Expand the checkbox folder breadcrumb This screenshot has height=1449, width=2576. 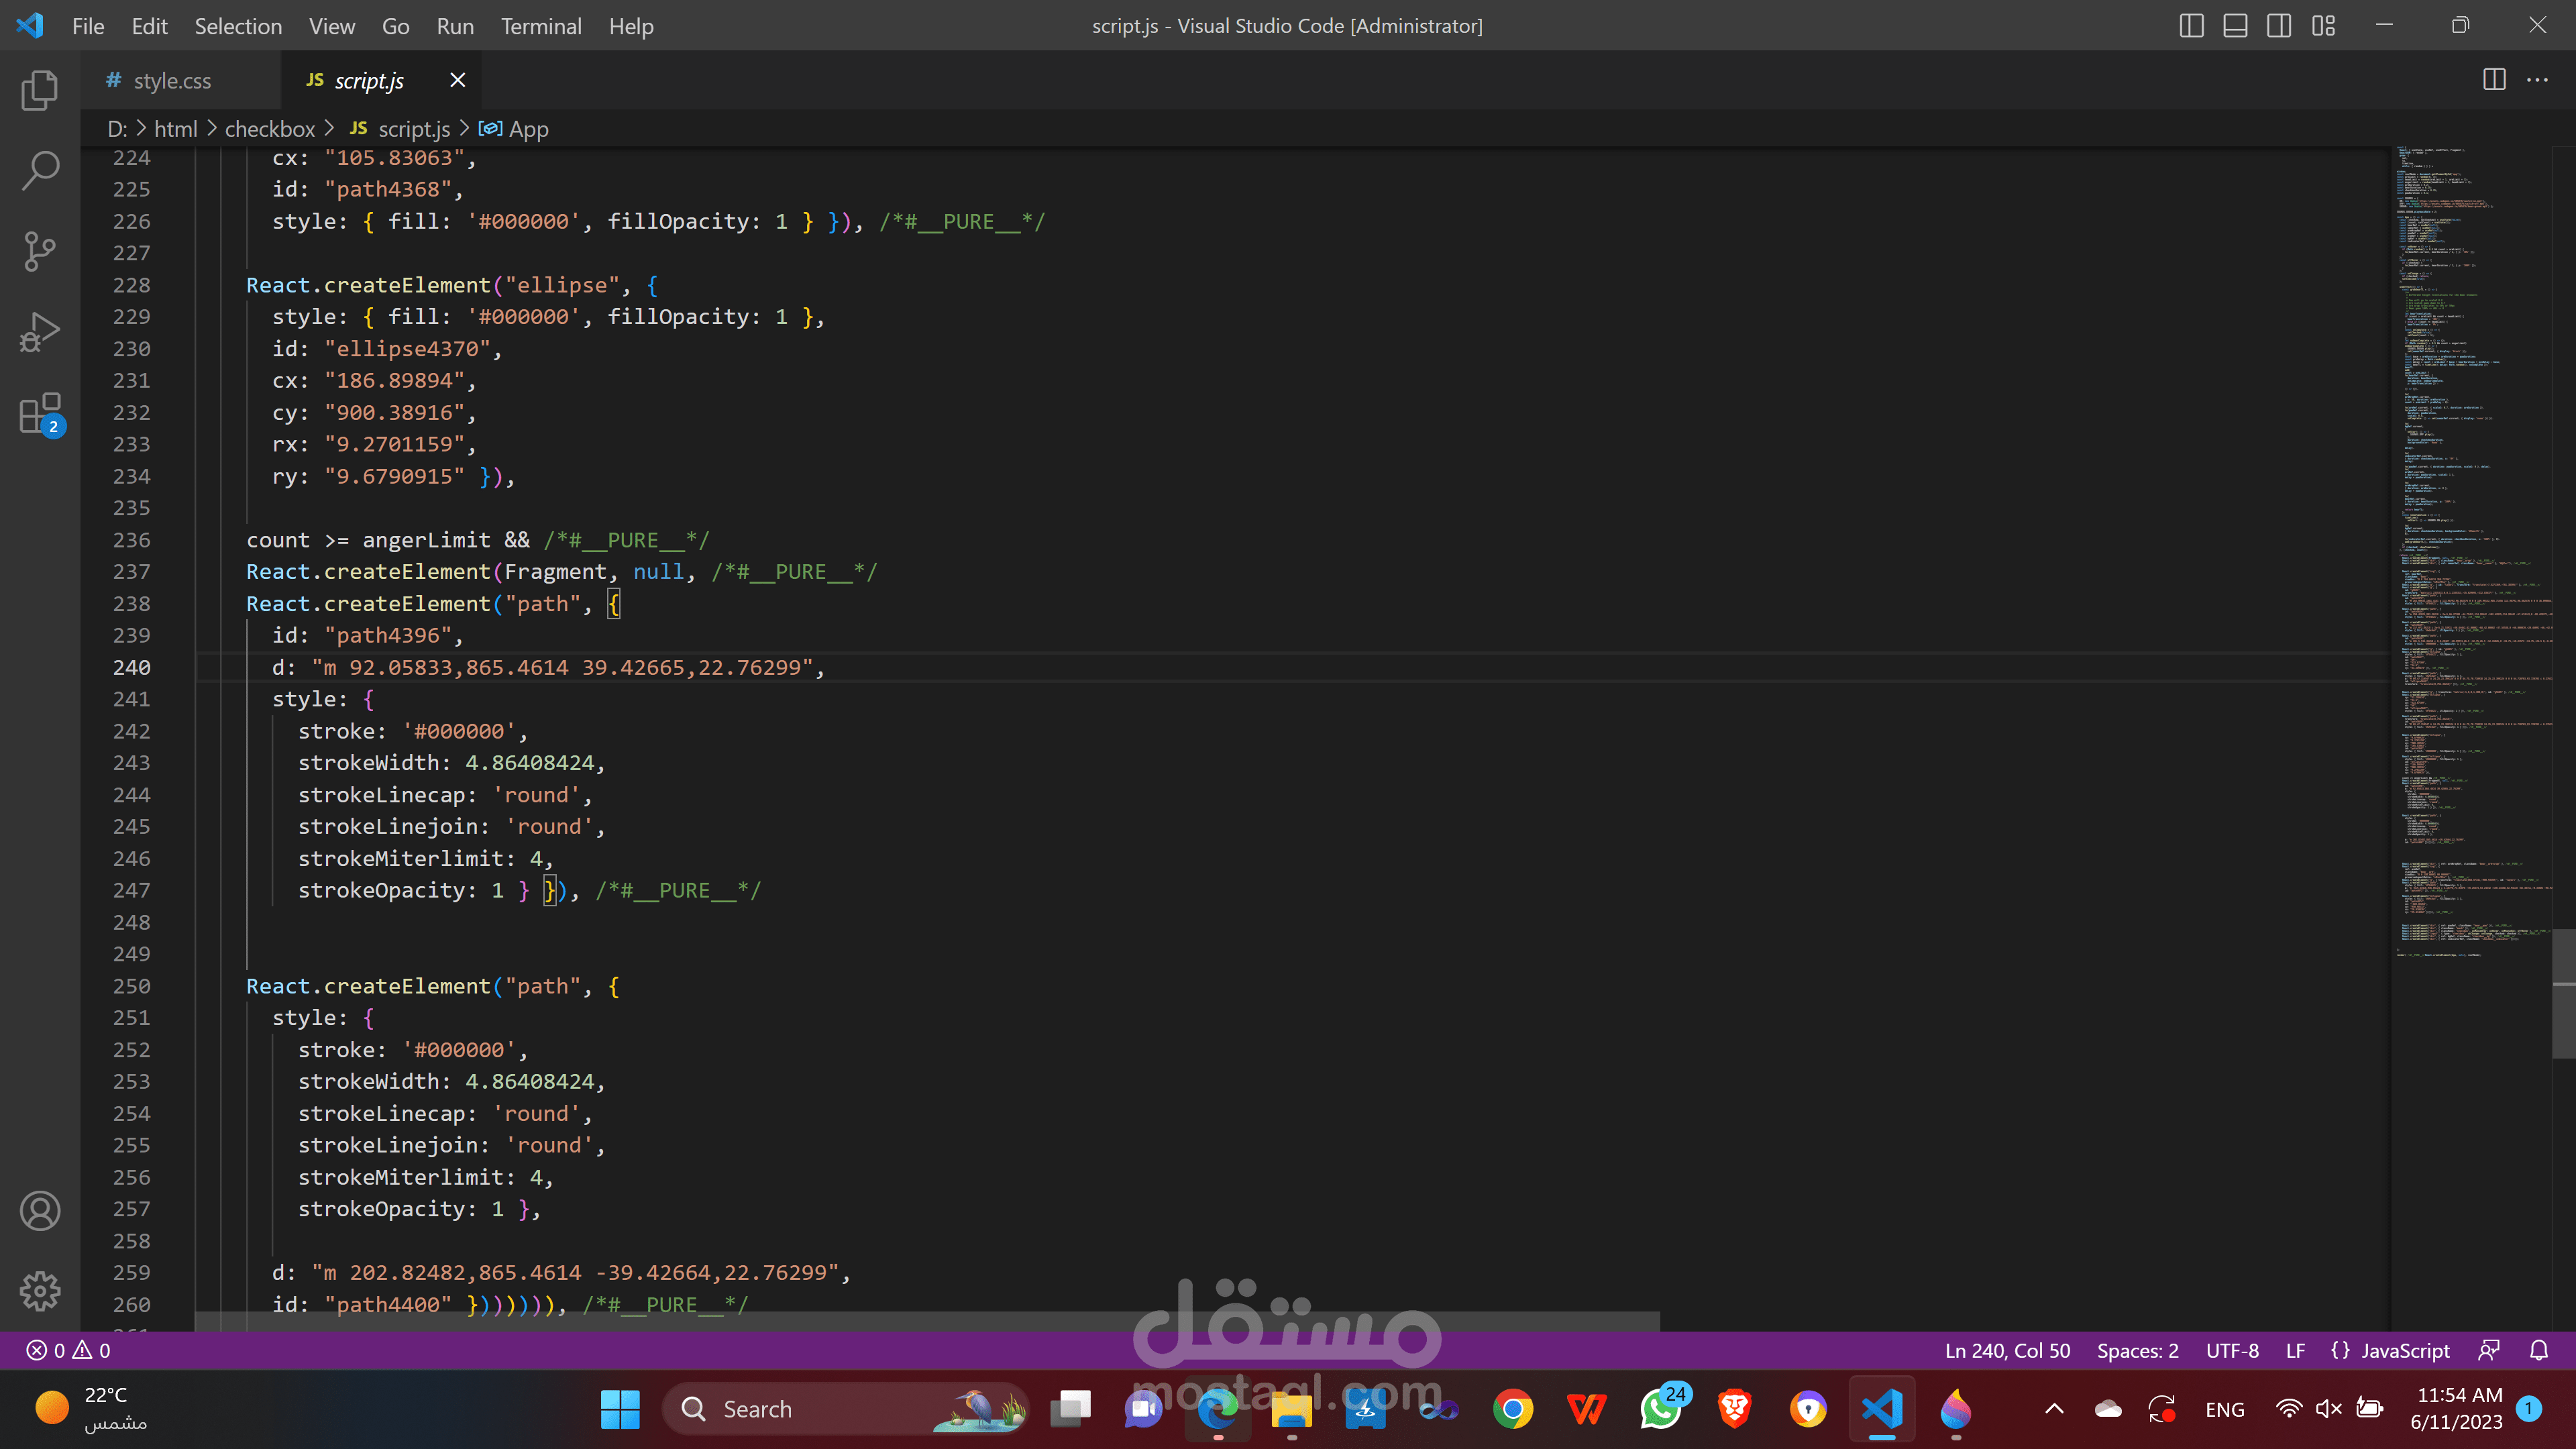(x=269, y=129)
